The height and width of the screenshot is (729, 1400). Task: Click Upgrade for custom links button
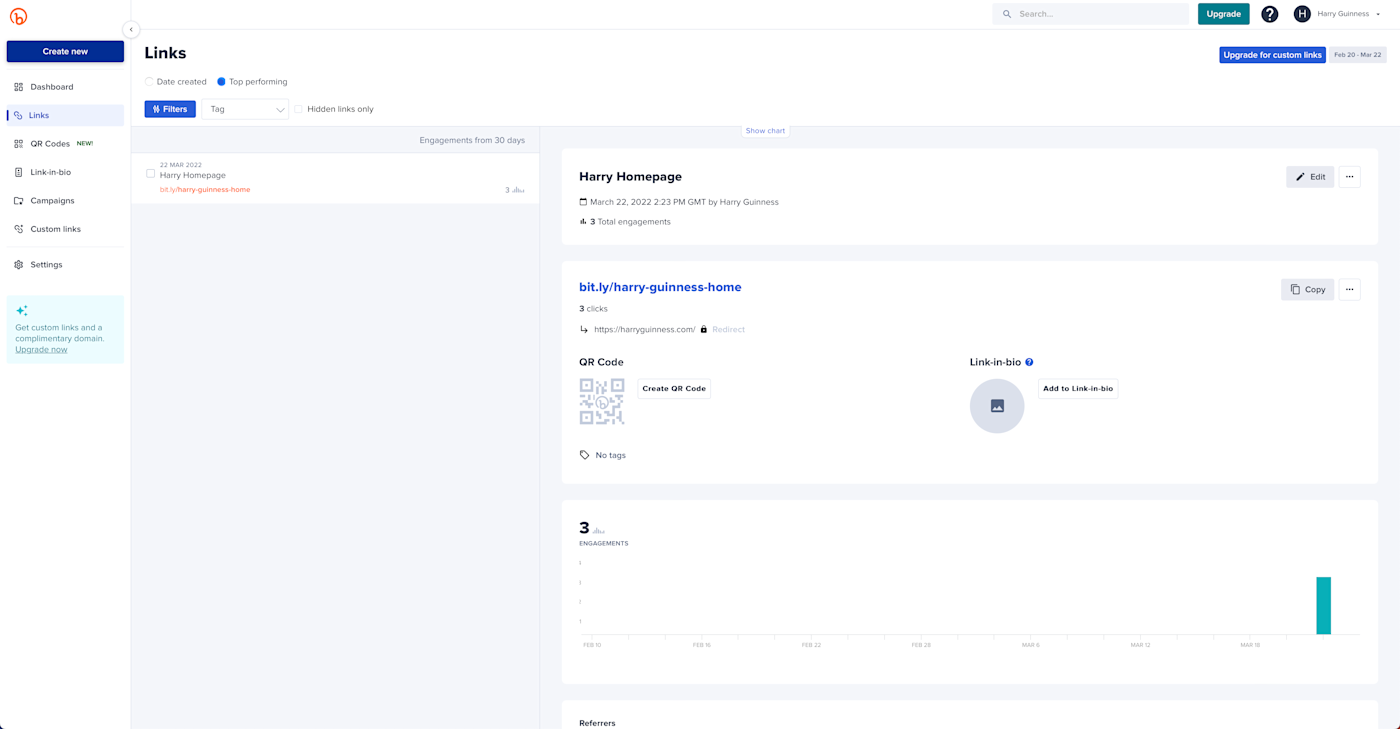[1272, 55]
